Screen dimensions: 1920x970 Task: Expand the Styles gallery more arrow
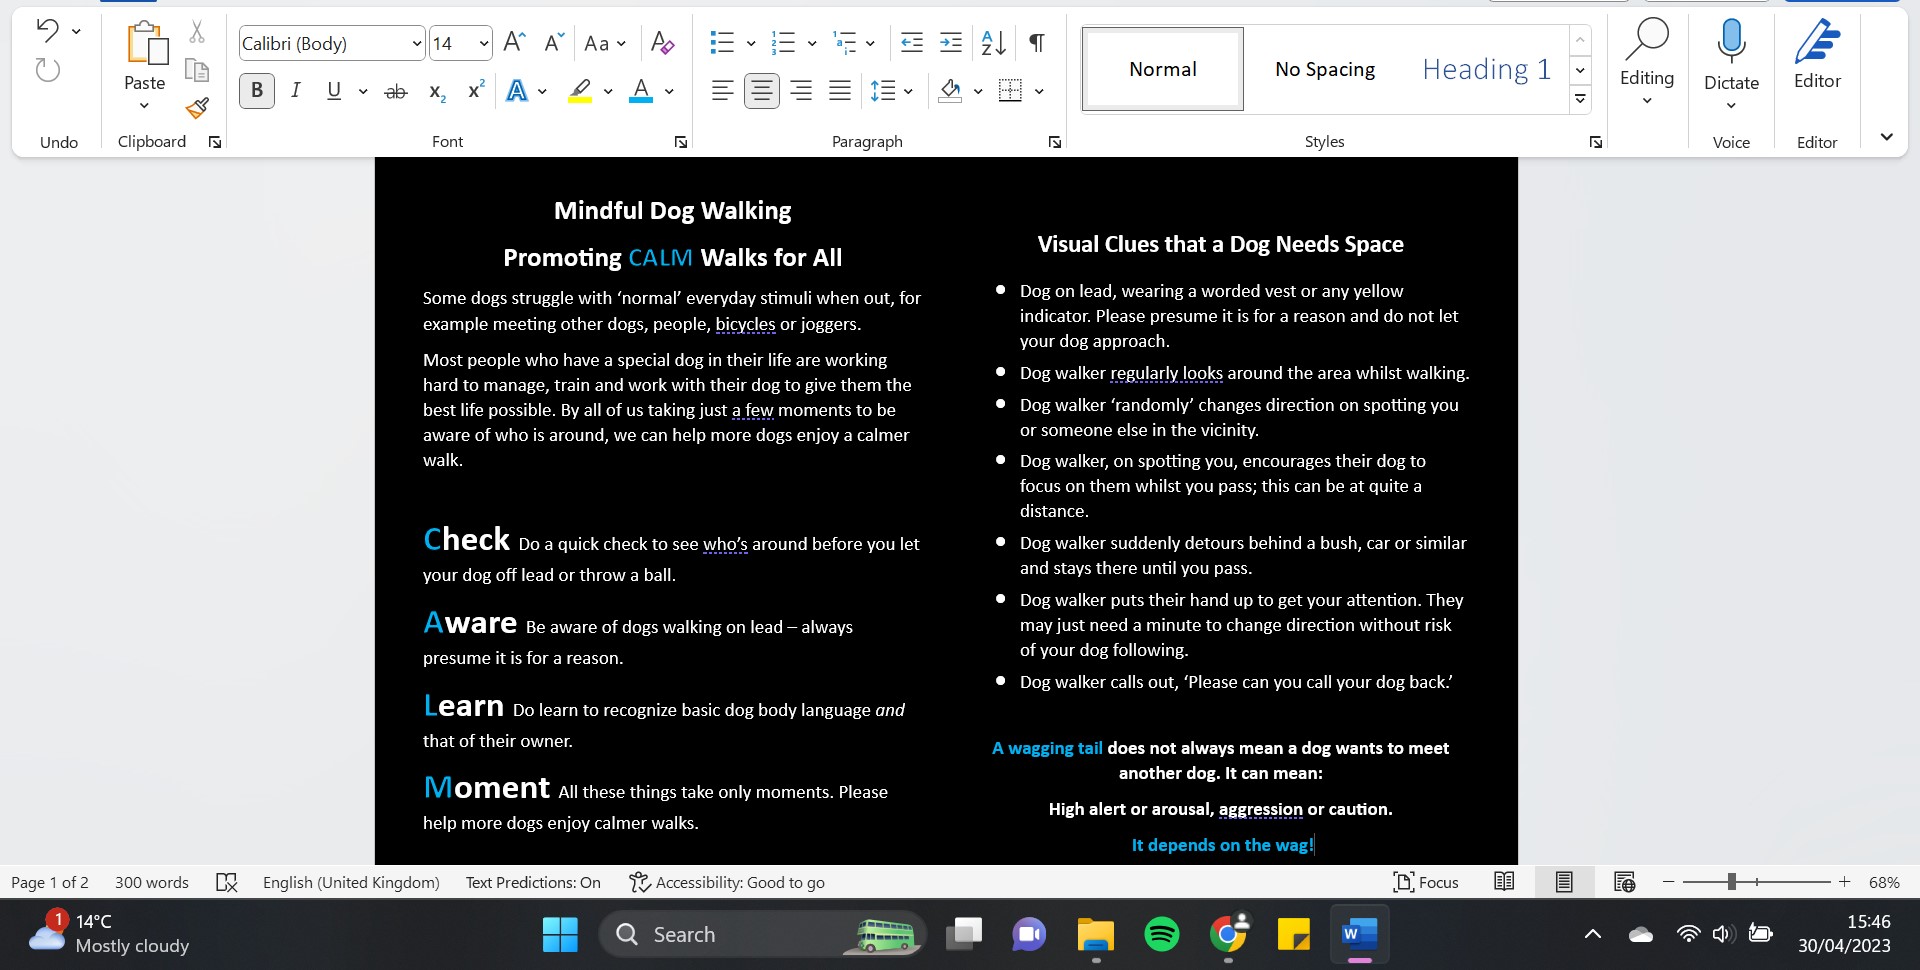coord(1580,98)
